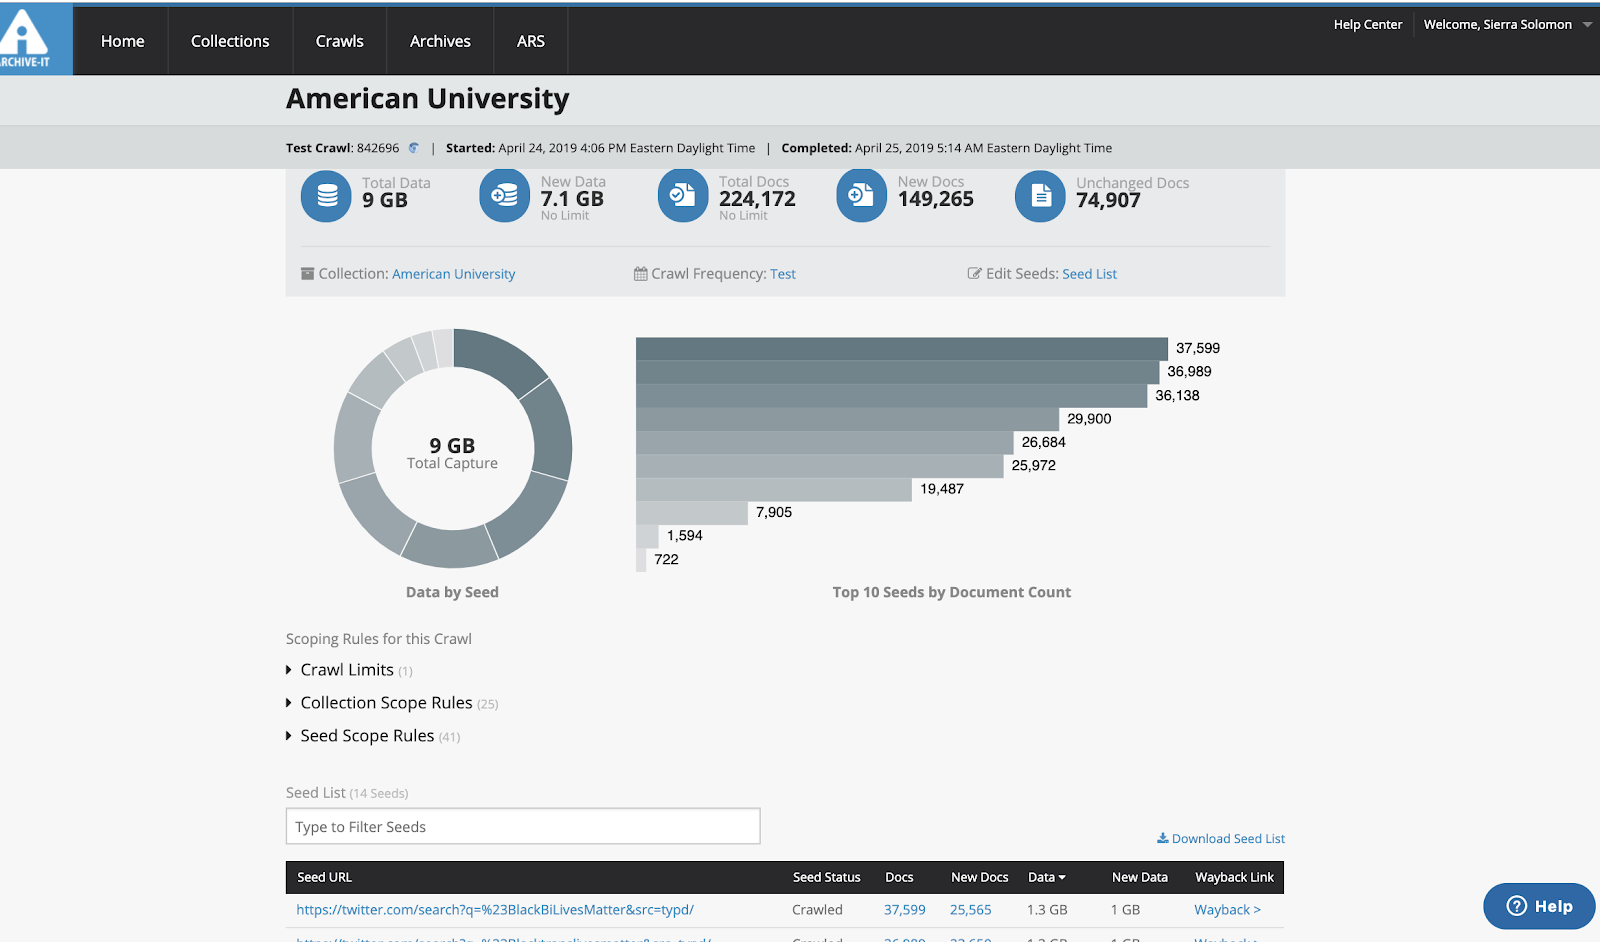Click the Total Docs icon
The image size is (1600, 942).
[x=683, y=196]
